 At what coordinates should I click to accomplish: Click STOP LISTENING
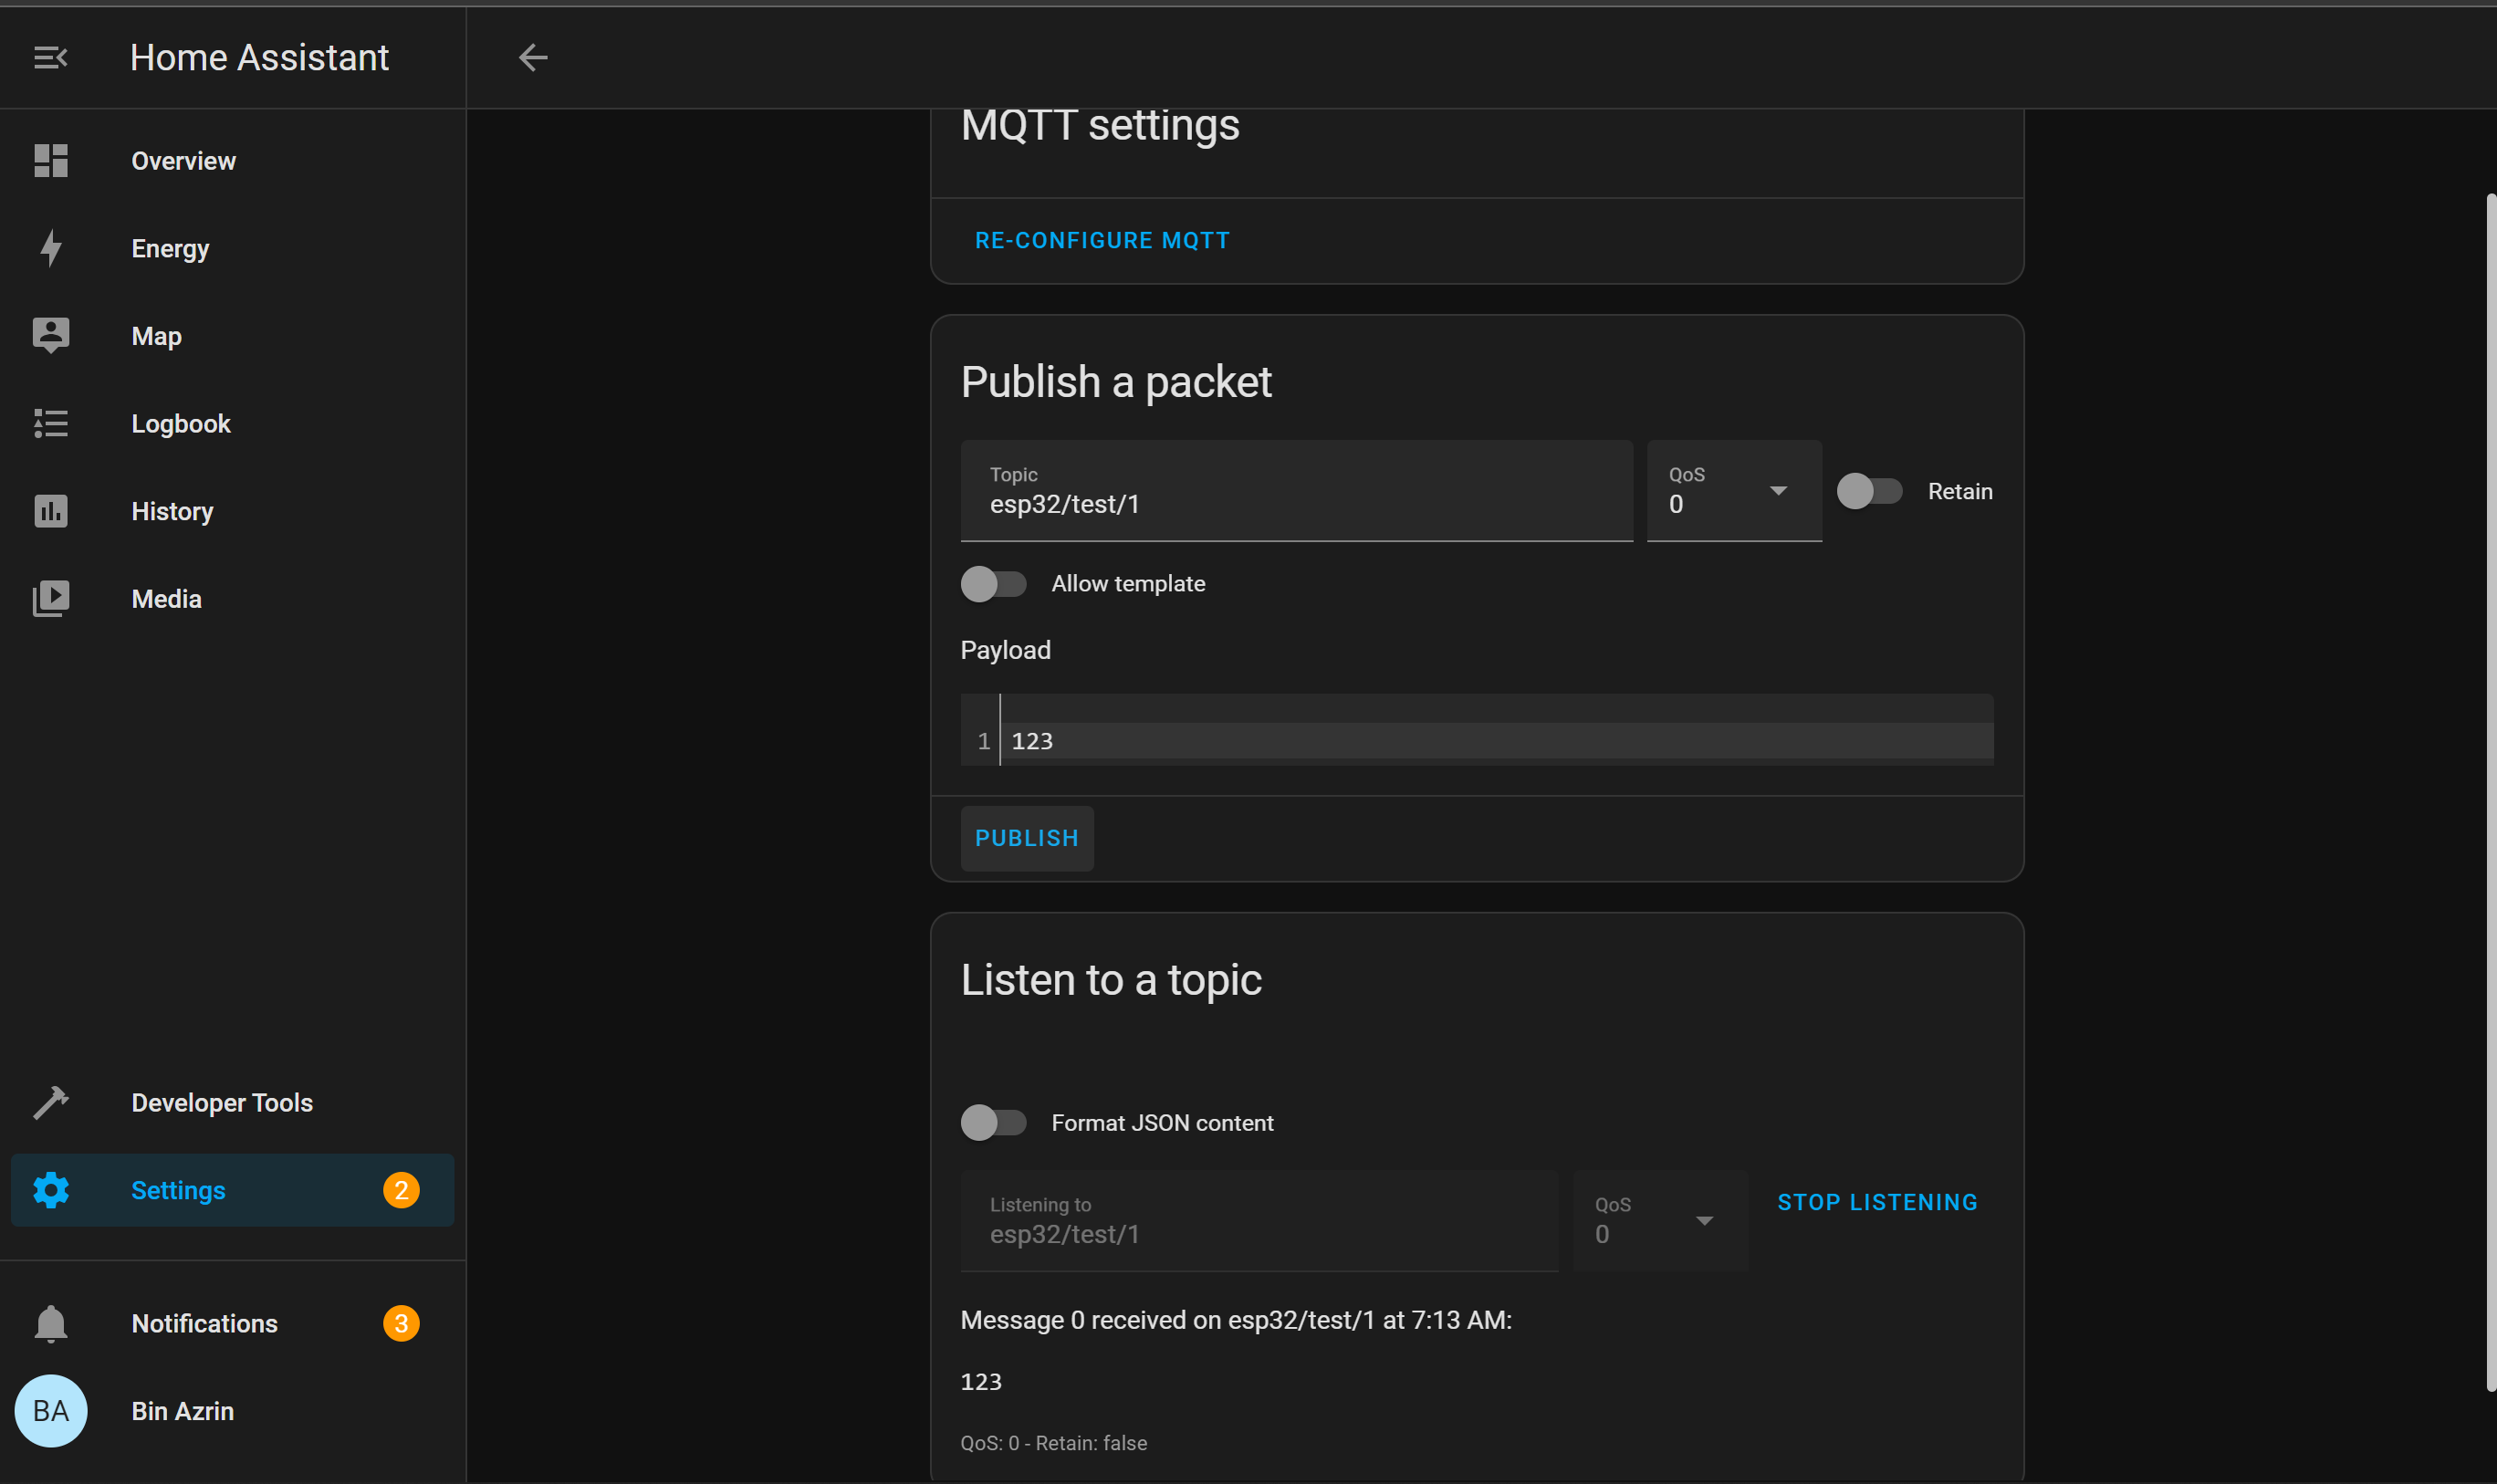coord(1877,1202)
